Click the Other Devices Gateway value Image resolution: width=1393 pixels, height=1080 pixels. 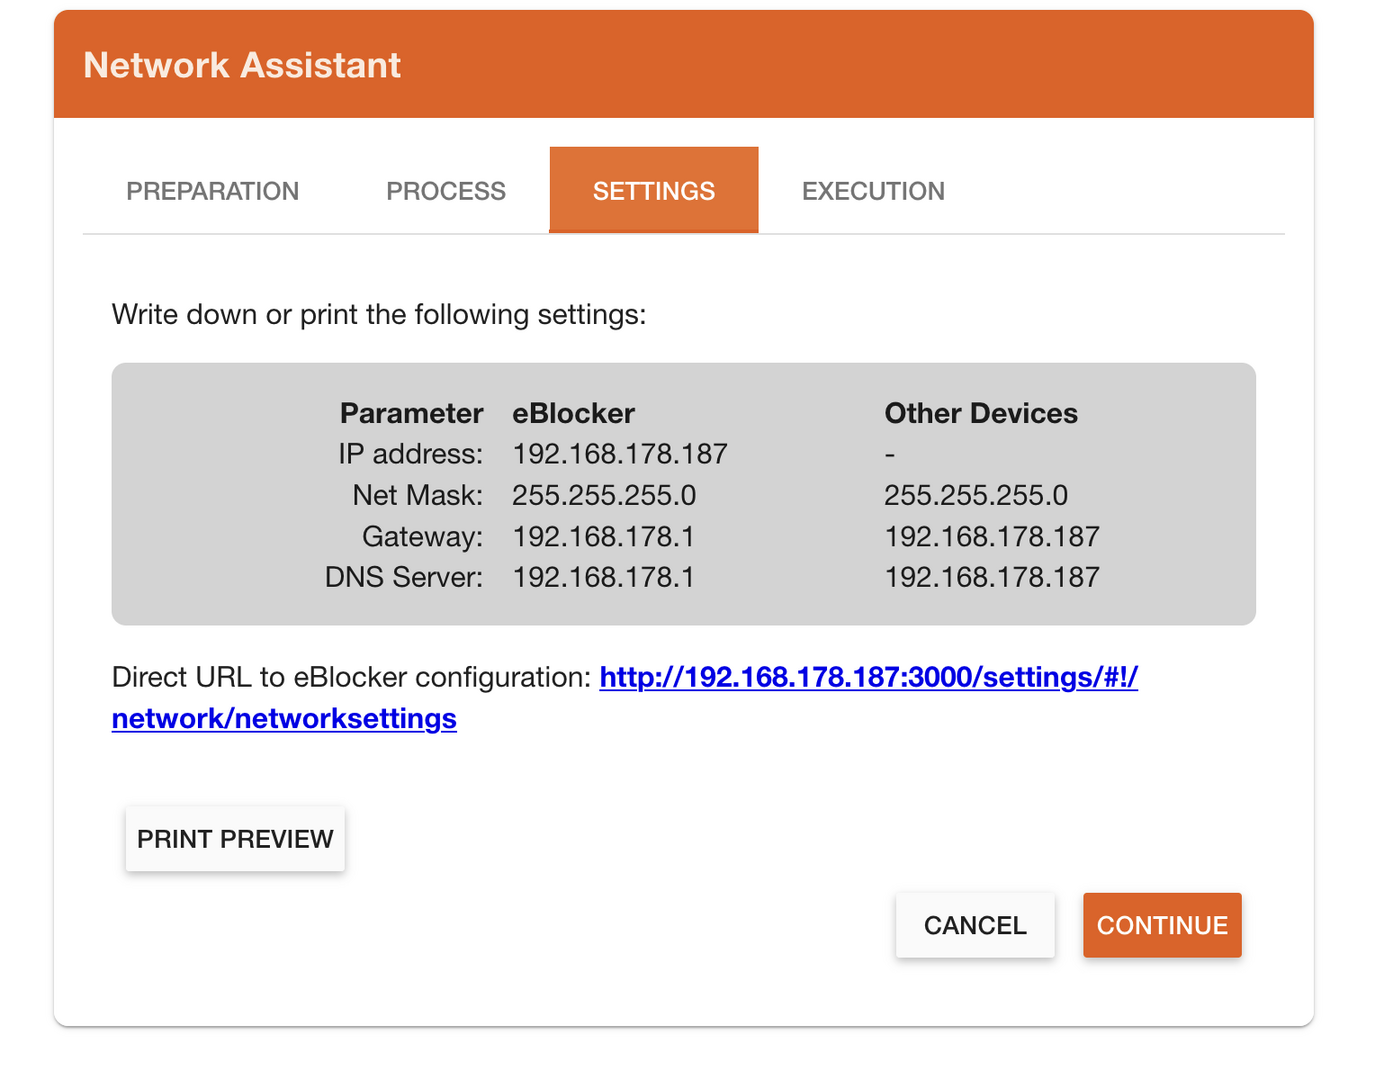click(x=991, y=537)
